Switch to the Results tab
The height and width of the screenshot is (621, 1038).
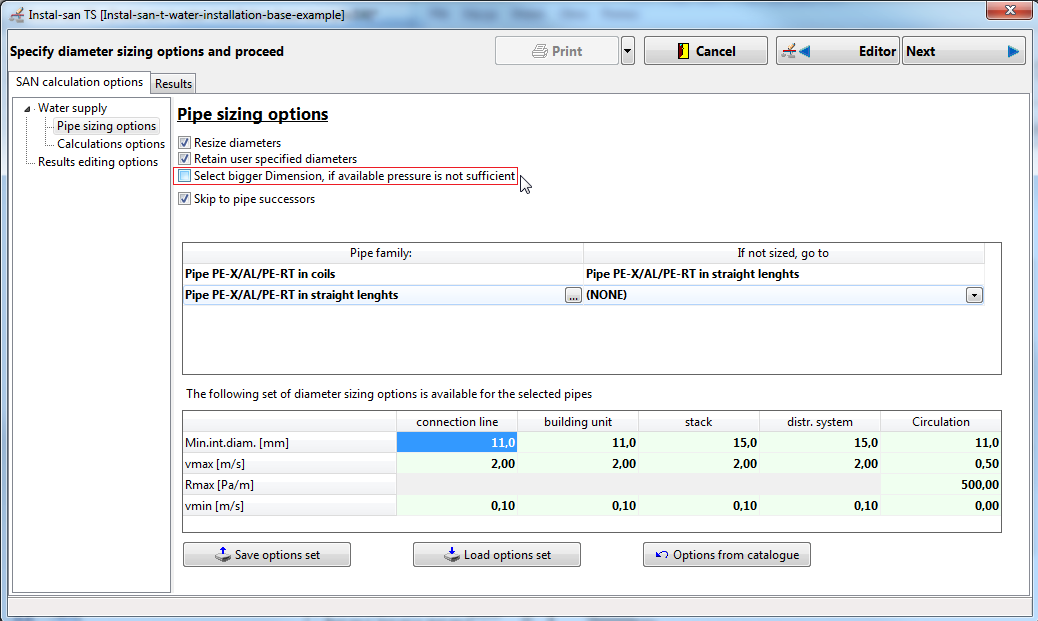(173, 83)
